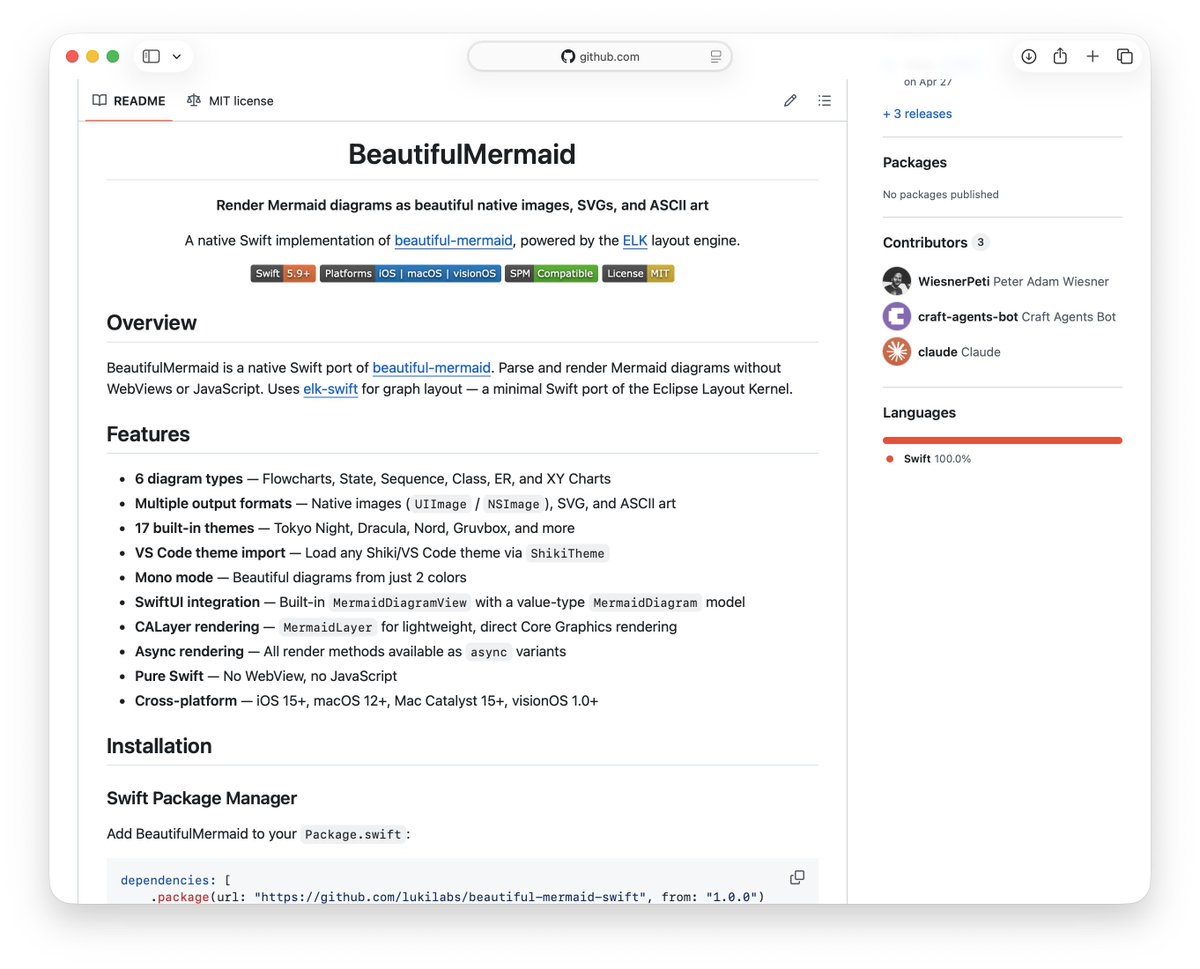Click the Features heading

tap(148, 434)
